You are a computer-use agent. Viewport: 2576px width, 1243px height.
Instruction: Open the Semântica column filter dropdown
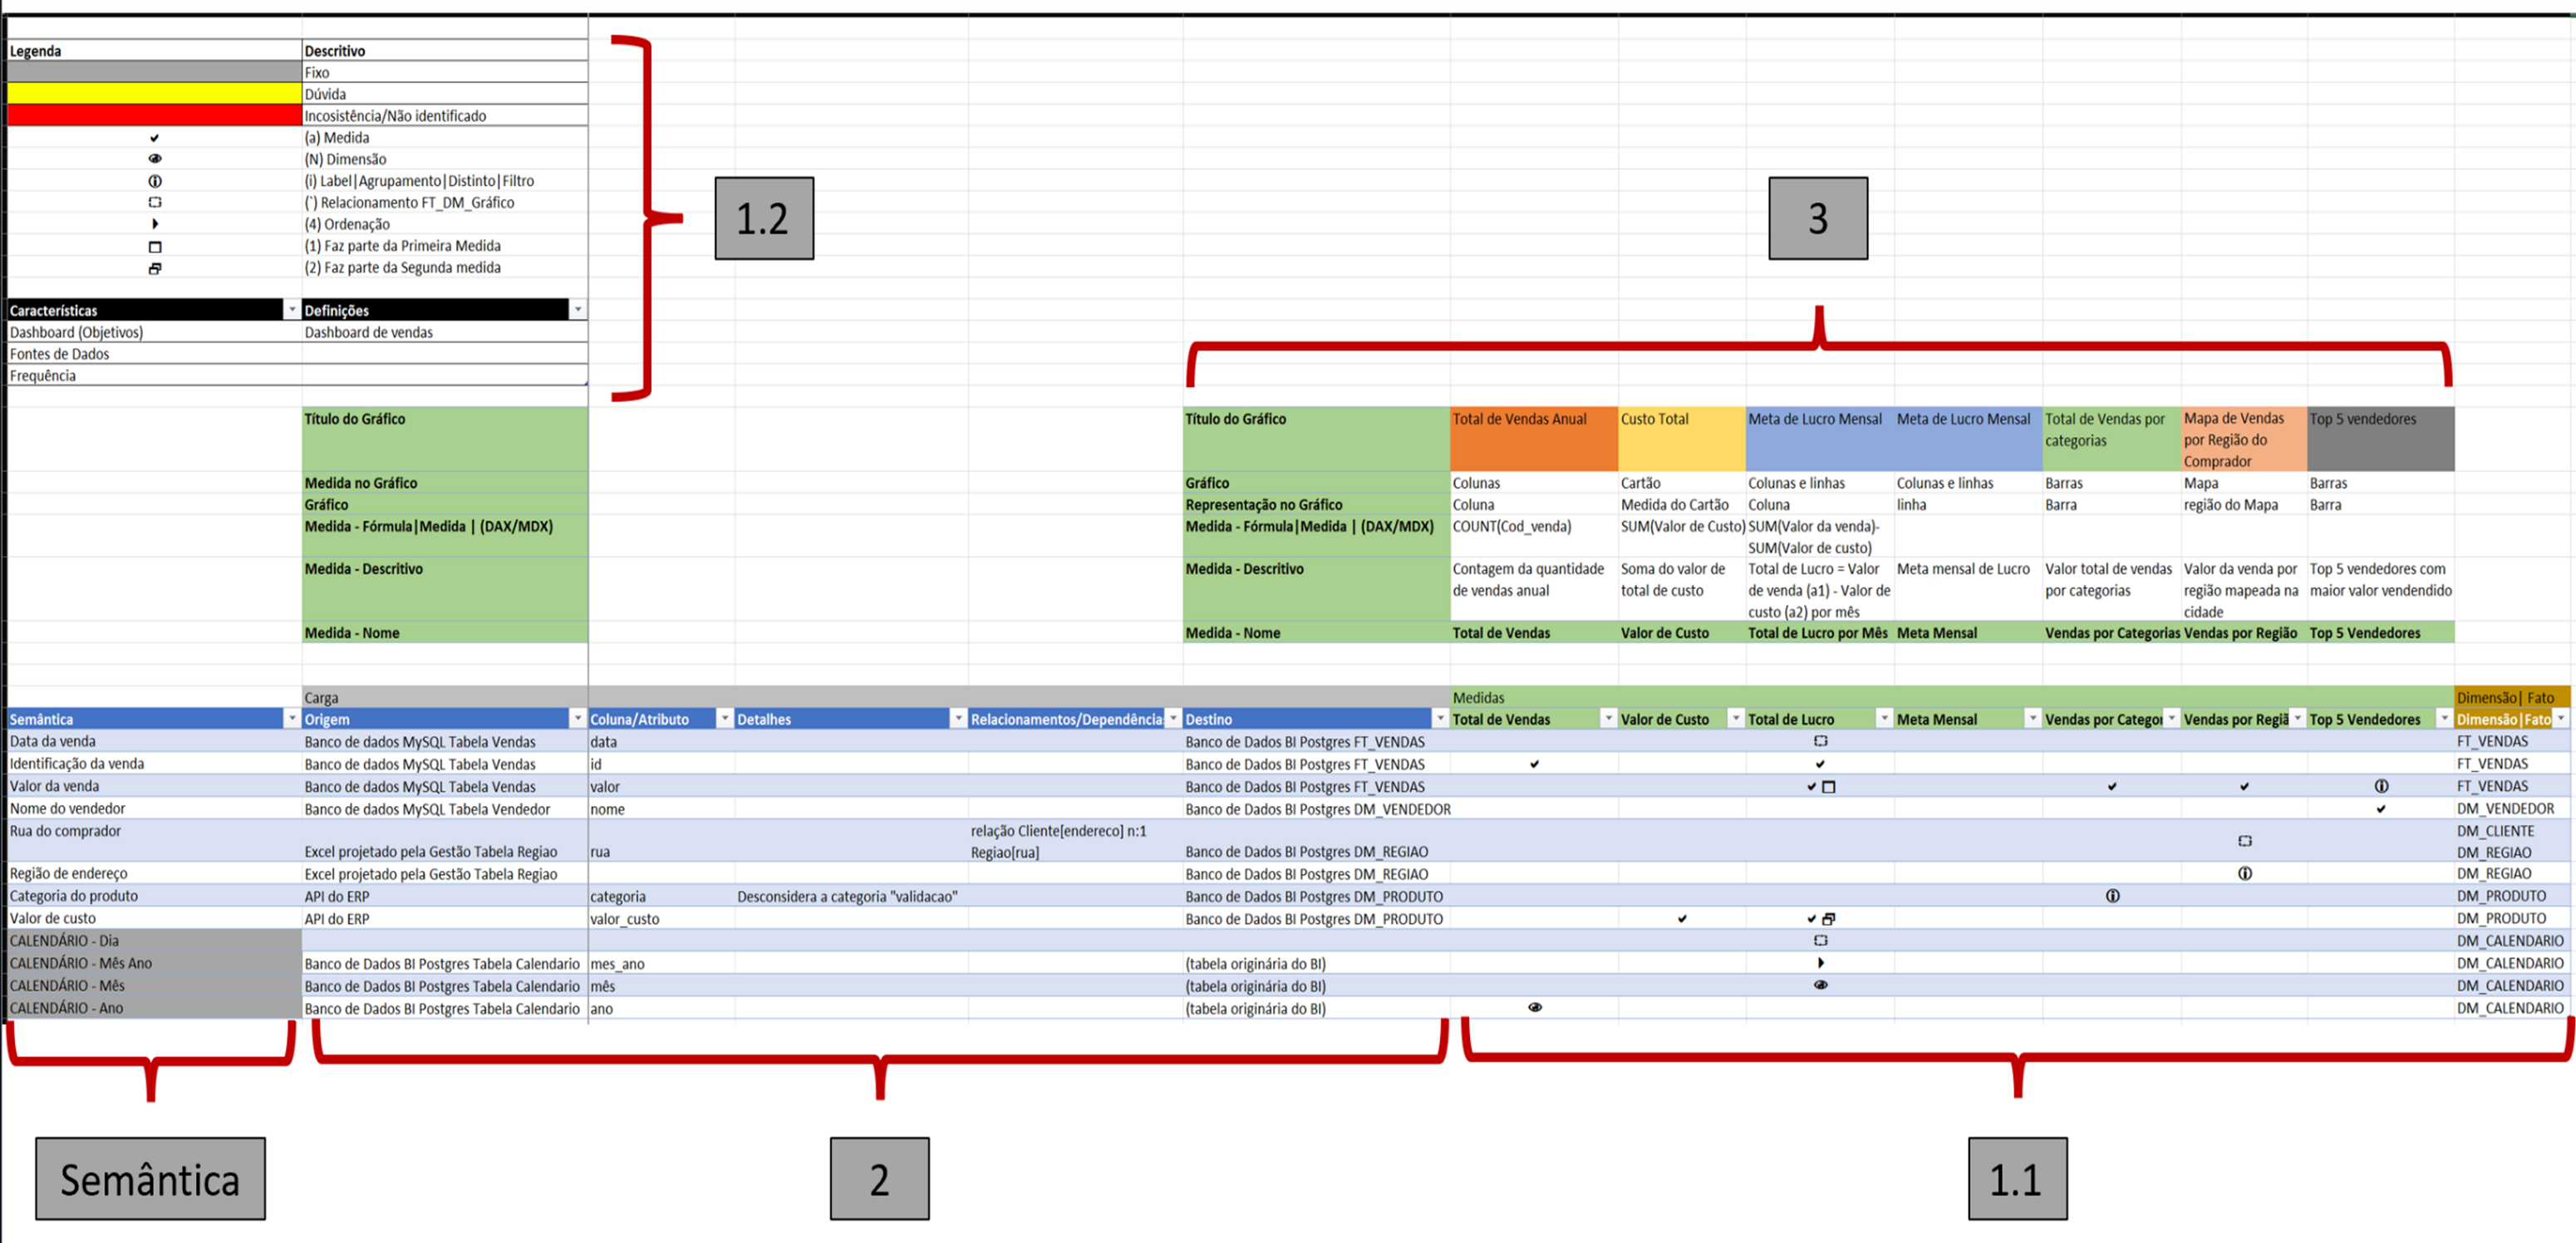tap(291, 719)
